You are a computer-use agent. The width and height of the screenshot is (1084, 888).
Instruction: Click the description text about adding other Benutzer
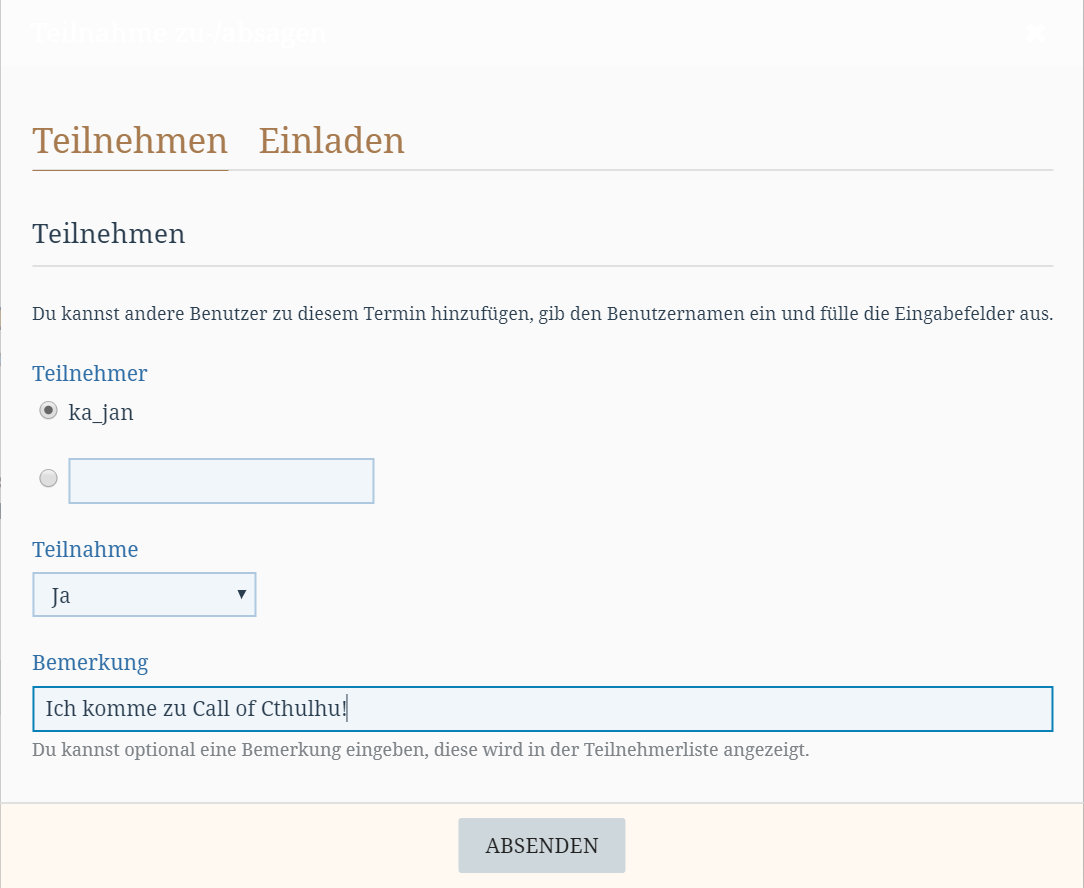point(542,314)
